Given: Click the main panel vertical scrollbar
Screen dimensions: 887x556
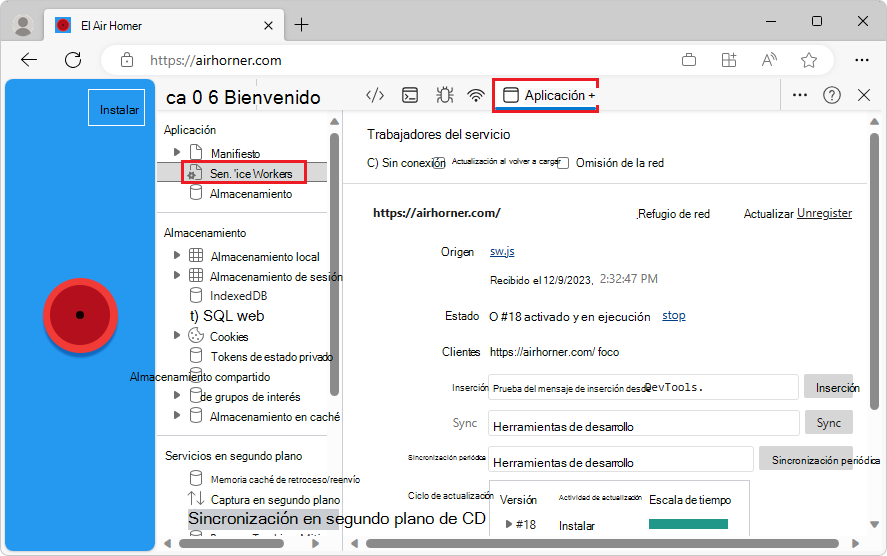Looking at the screenshot, I should coord(875,271).
